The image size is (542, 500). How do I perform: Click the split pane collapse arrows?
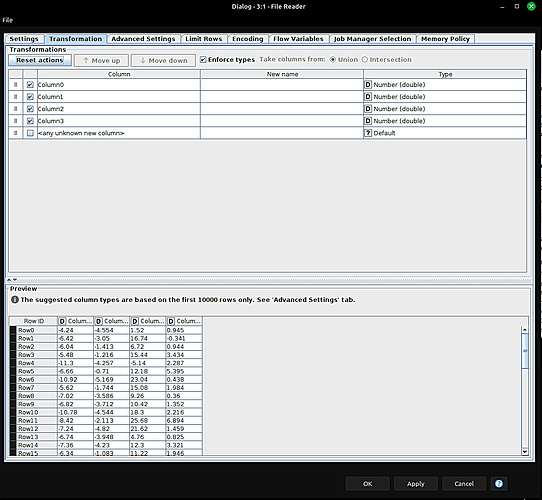(x=12, y=280)
